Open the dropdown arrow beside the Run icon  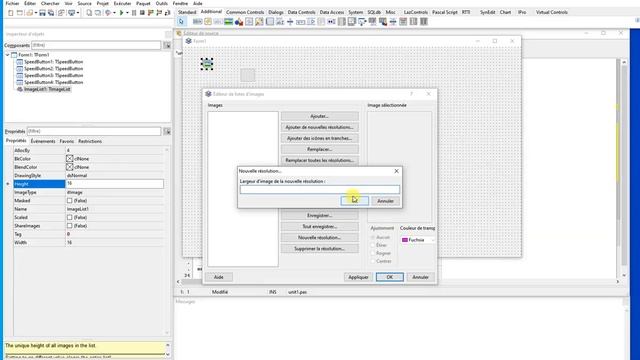coord(127,13)
